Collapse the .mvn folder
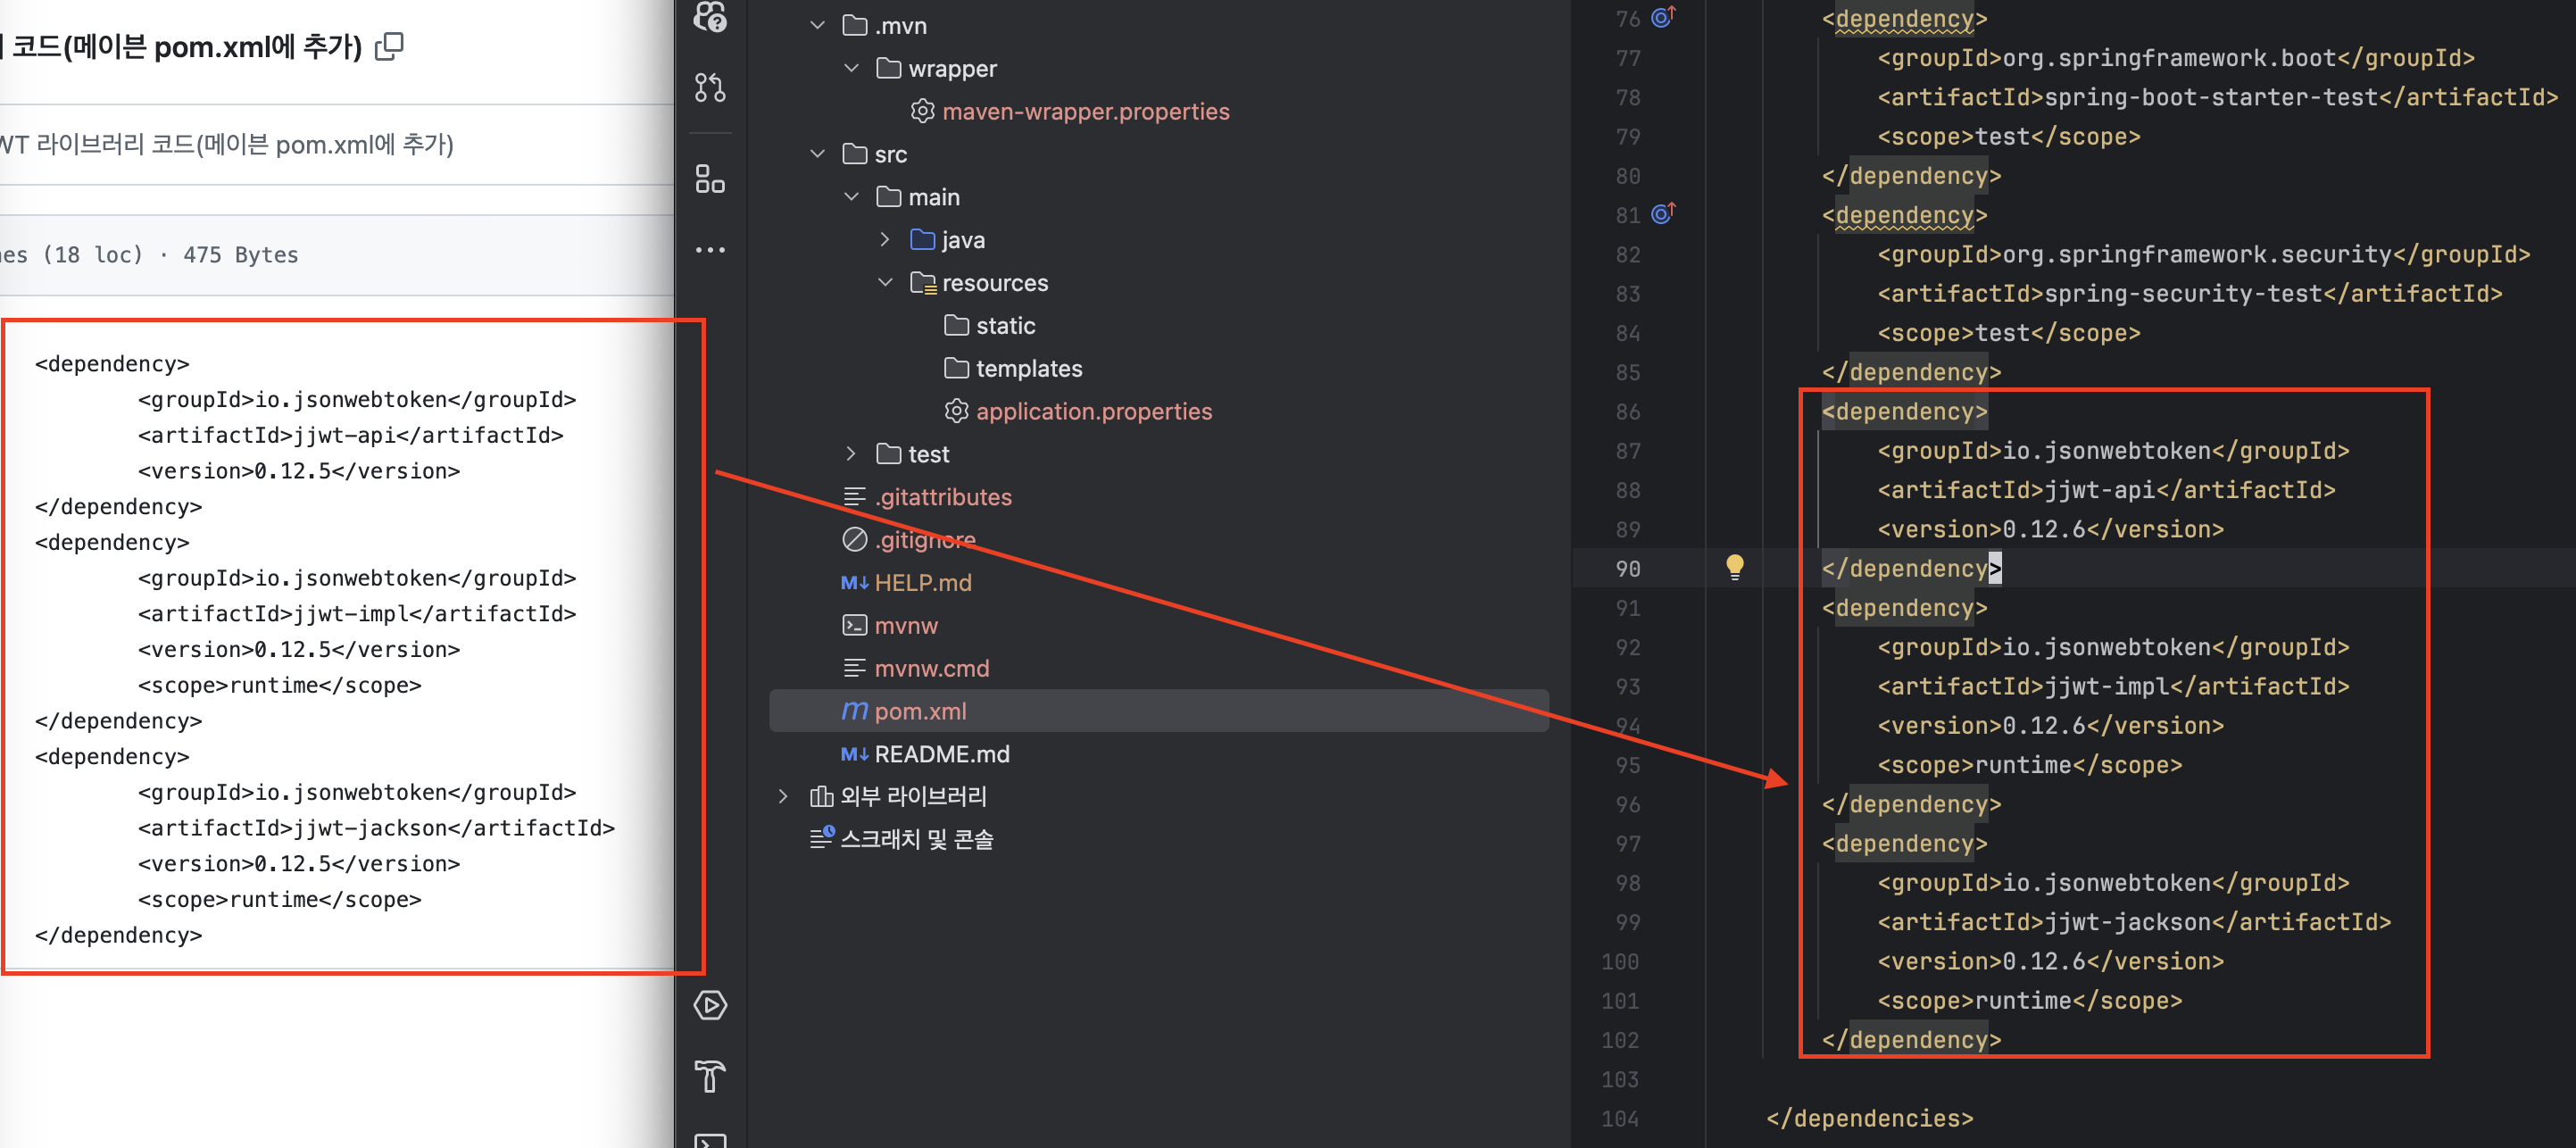The width and height of the screenshot is (2576, 1148). [x=817, y=25]
